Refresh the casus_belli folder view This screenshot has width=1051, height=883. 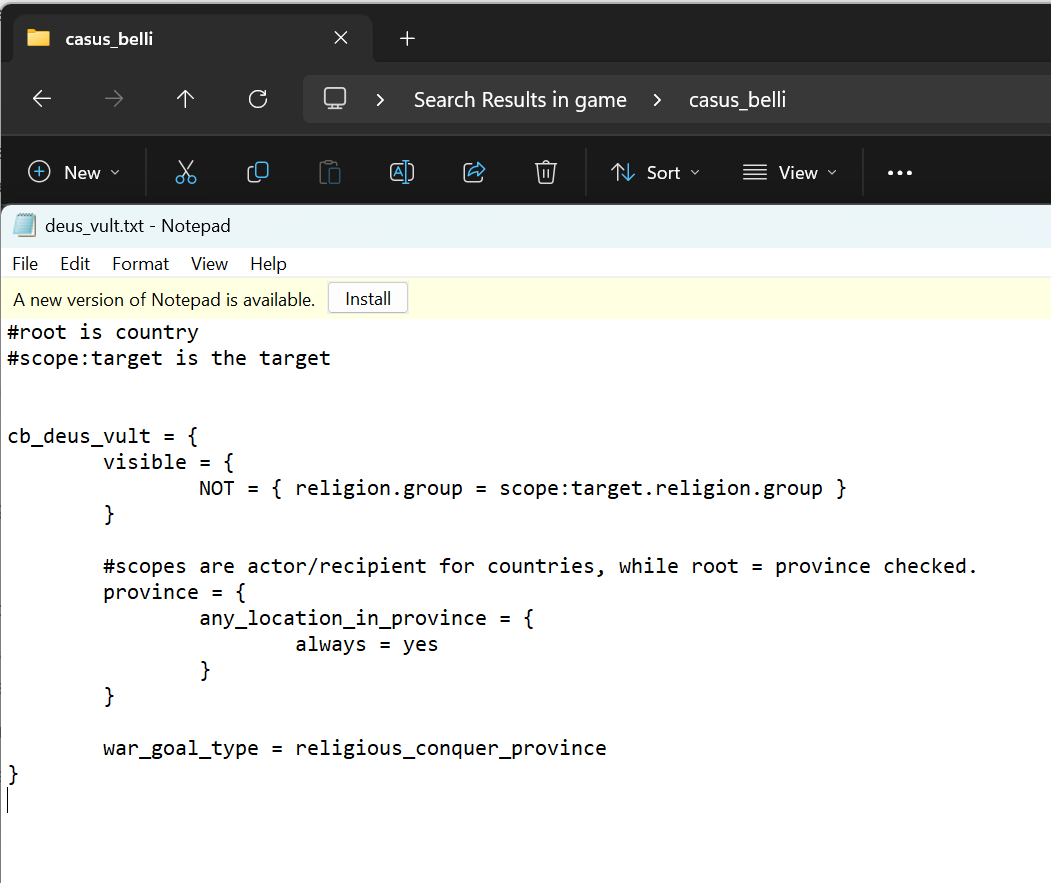tap(258, 99)
